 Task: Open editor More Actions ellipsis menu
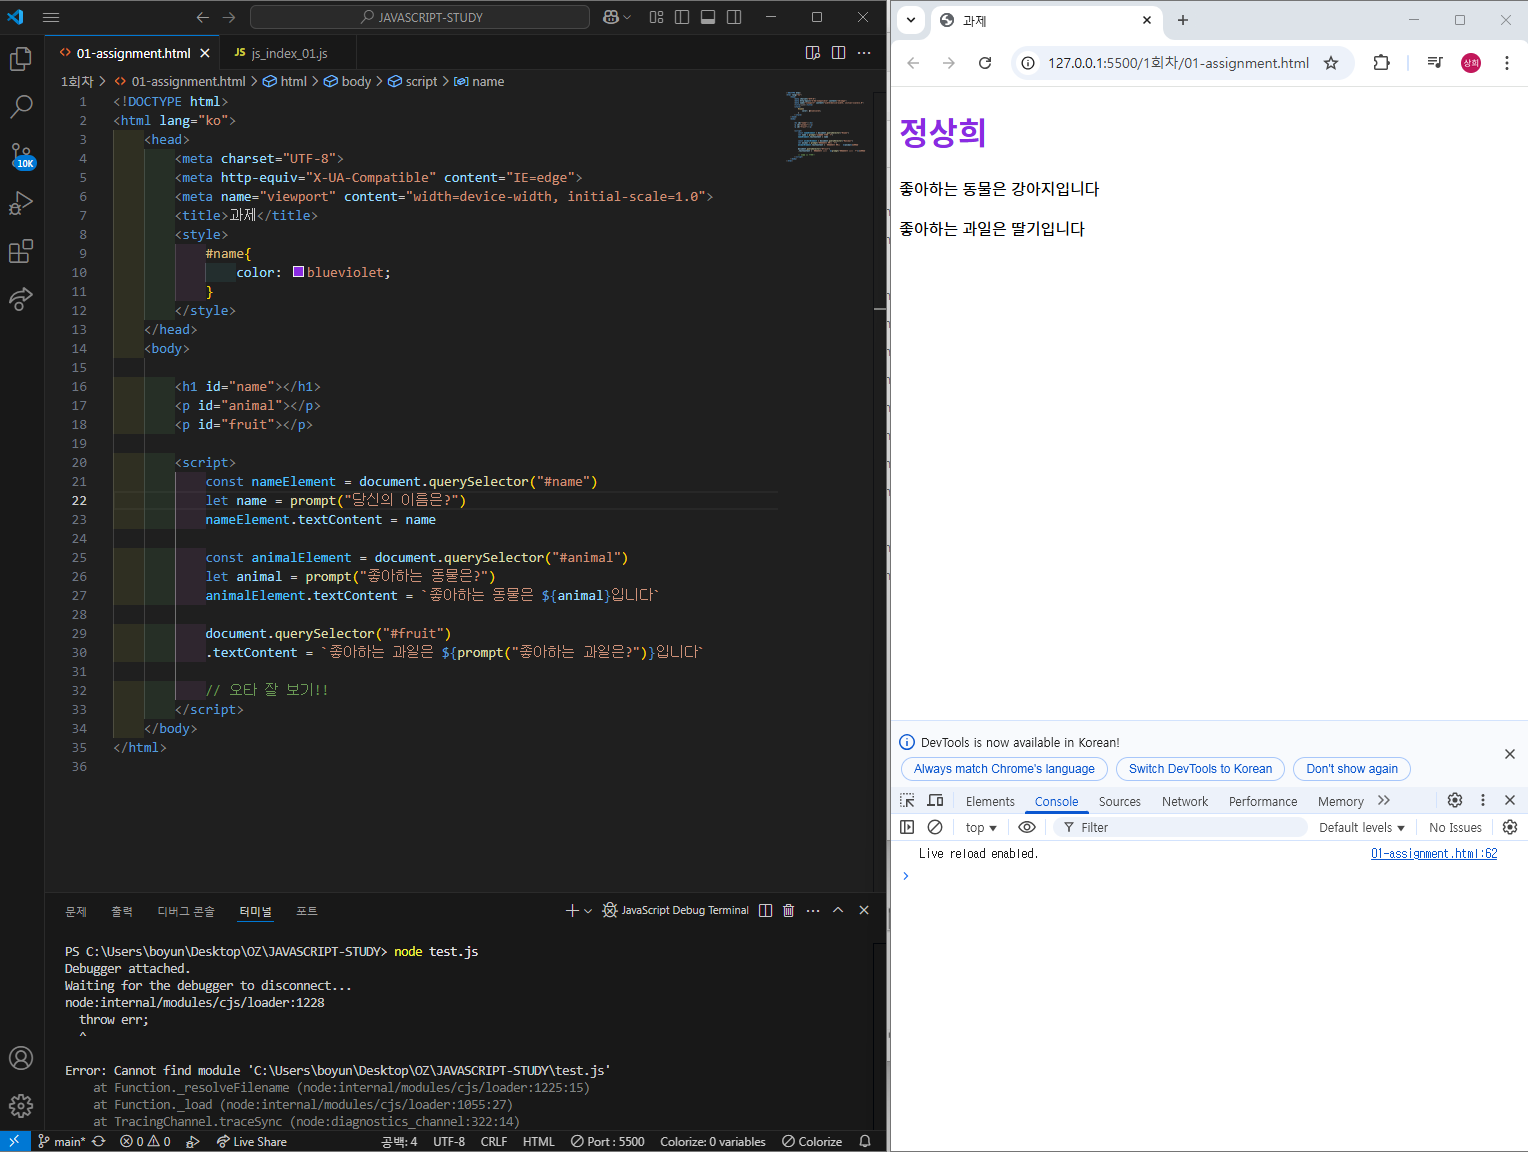pyautogui.click(x=864, y=53)
